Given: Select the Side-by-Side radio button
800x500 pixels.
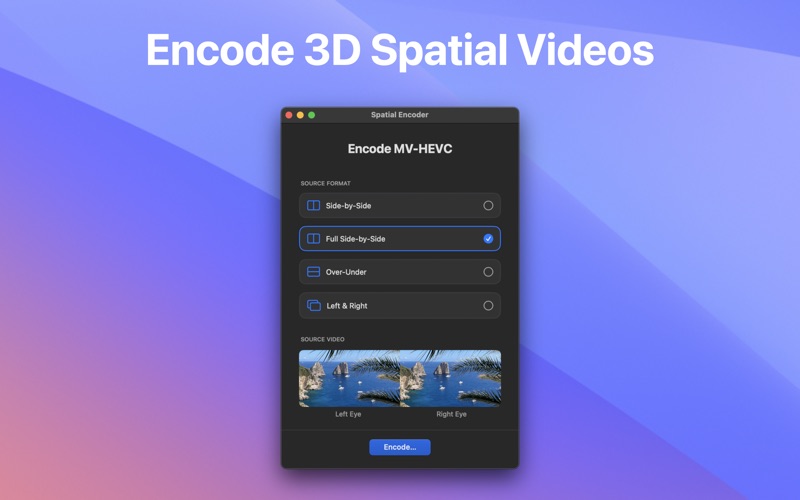Looking at the screenshot, I should pos(488,206).
